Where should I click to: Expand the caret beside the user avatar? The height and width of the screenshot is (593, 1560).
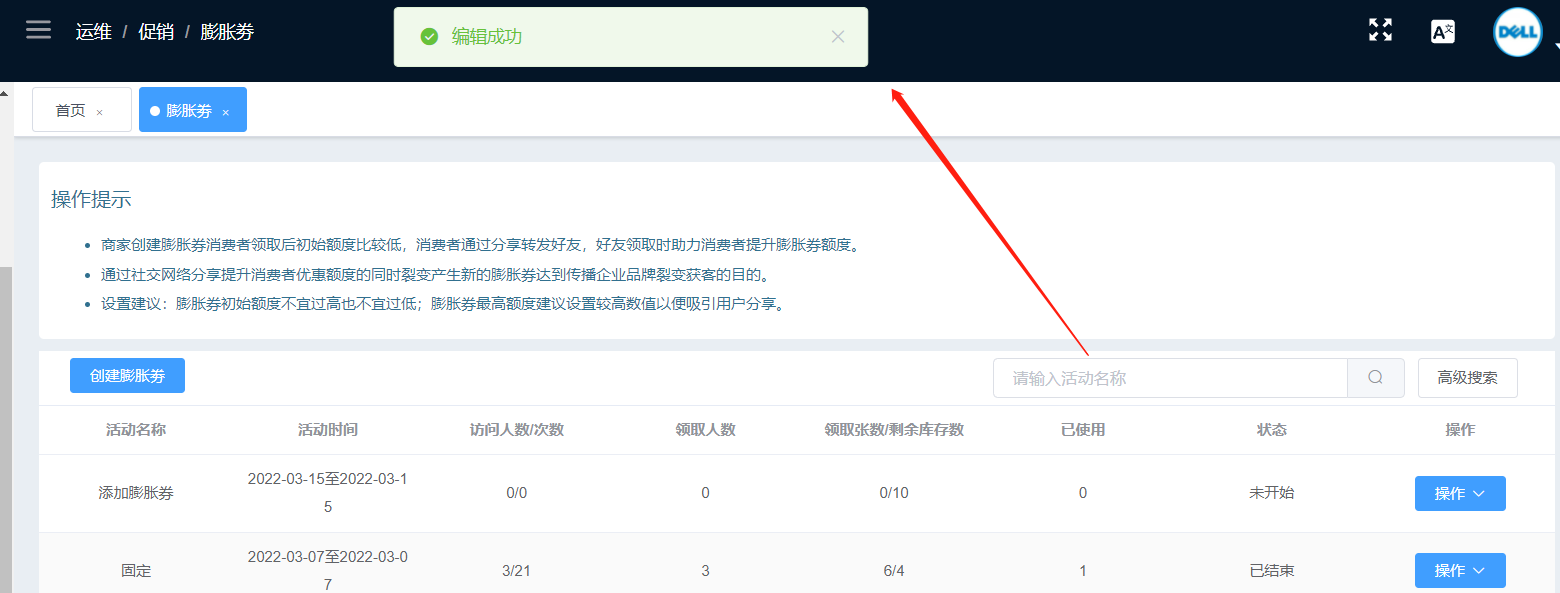[x=1555, y=47]
